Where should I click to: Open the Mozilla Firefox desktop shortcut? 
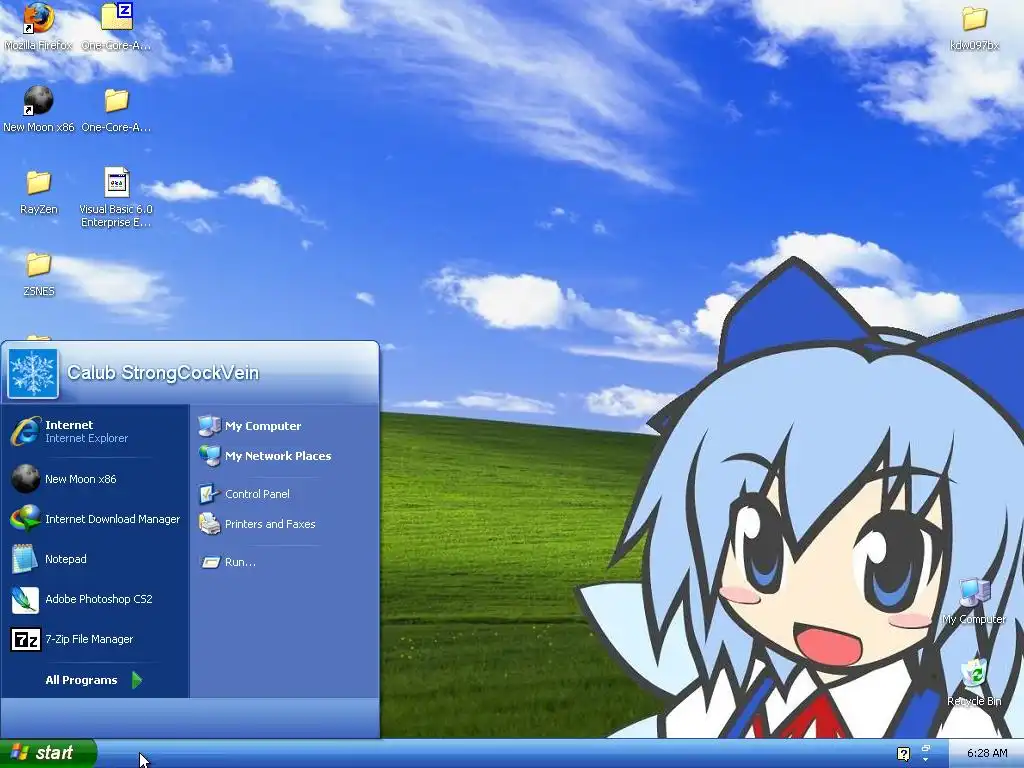[39, 27]
